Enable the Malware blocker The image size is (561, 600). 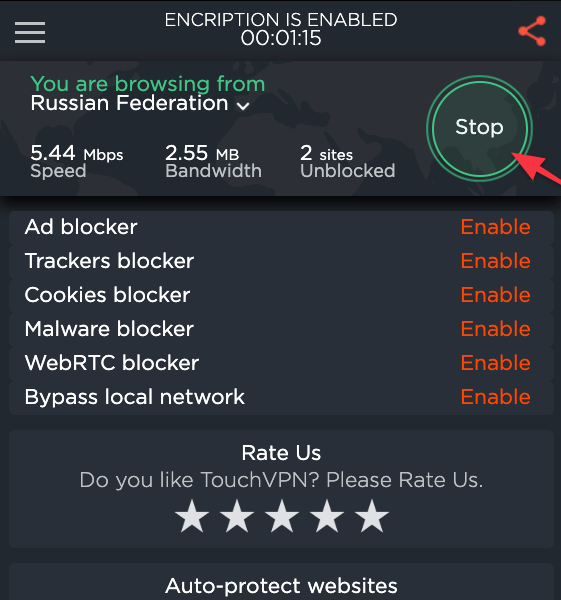pyautogui.click(x=496, y=329)
